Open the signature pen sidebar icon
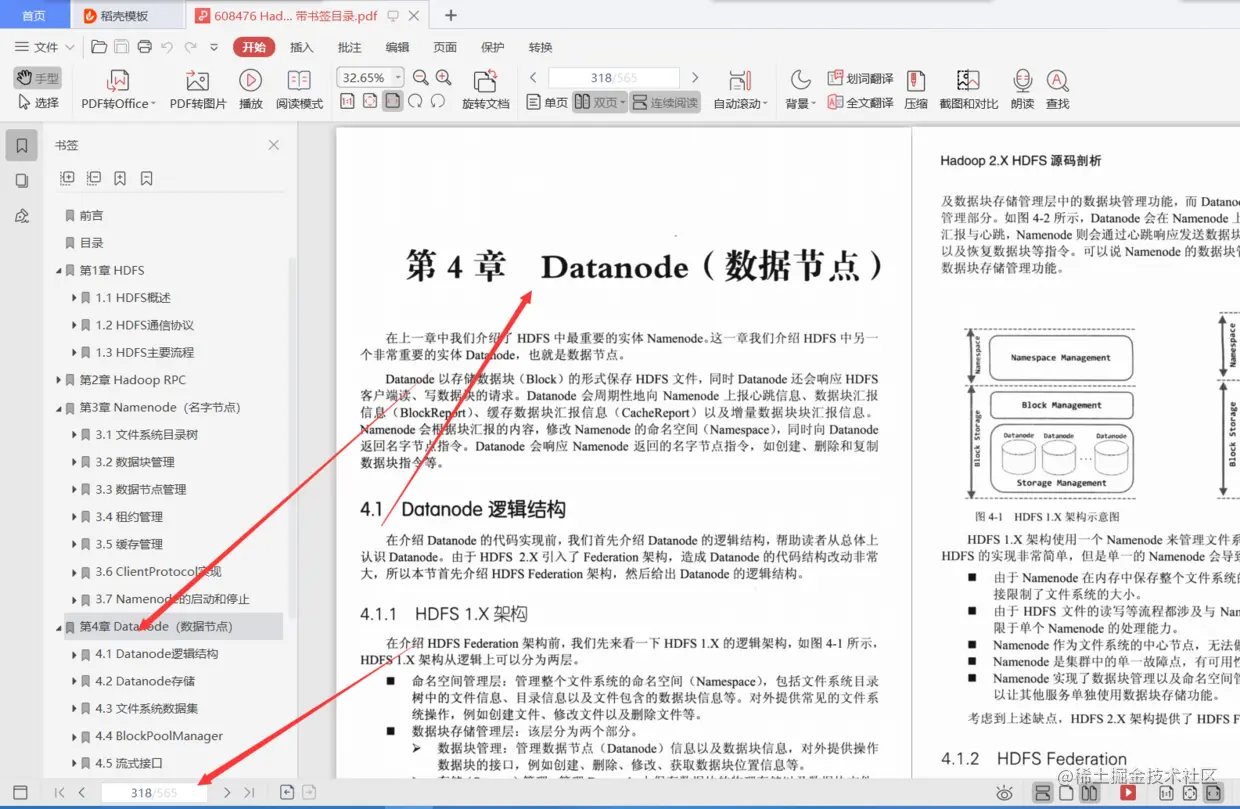The height and width of the screenshot is (809, 1240). click(22, 216)
